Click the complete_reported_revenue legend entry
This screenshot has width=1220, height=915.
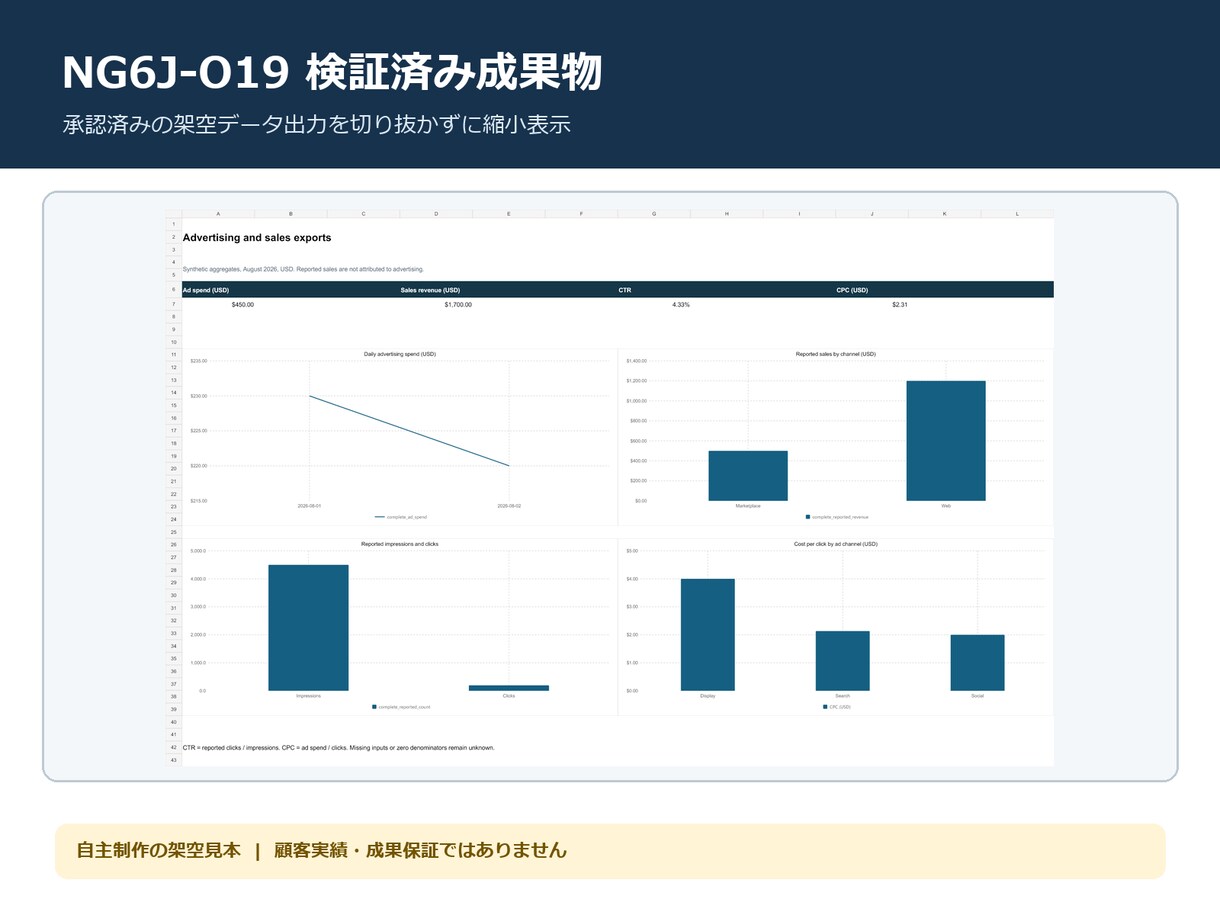click(x=837, y=517)
